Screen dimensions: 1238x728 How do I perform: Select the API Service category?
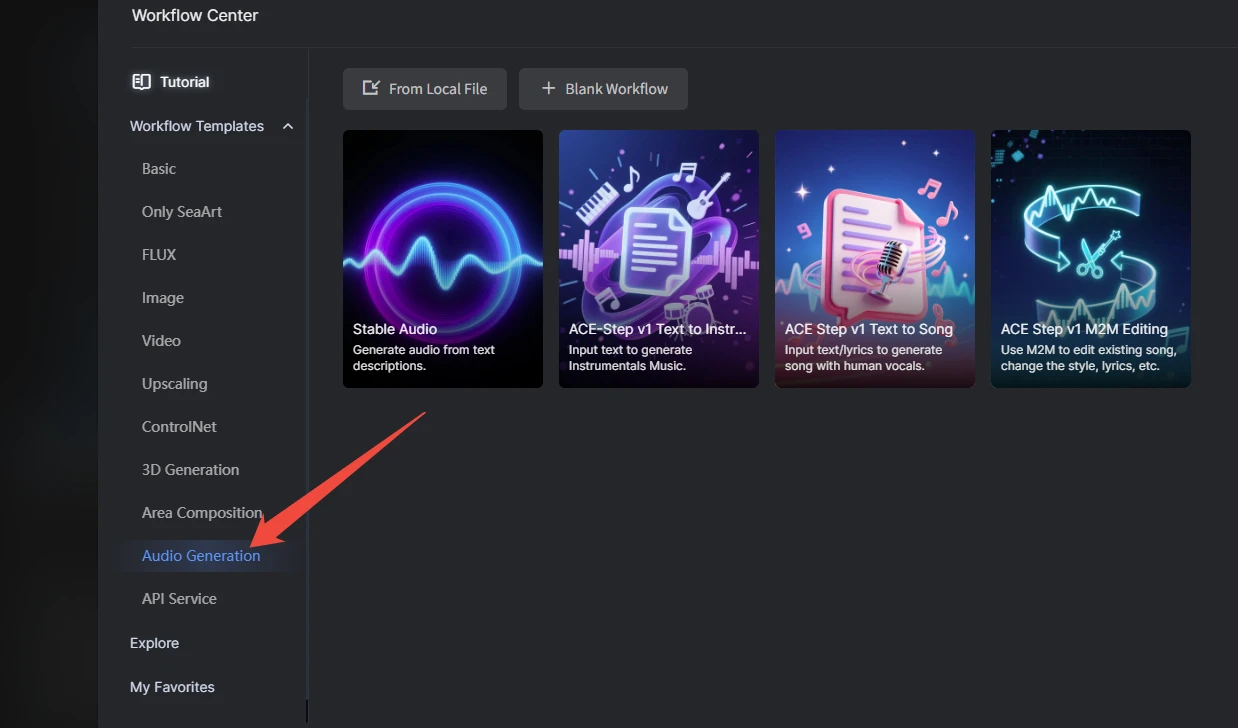[179, 599]
